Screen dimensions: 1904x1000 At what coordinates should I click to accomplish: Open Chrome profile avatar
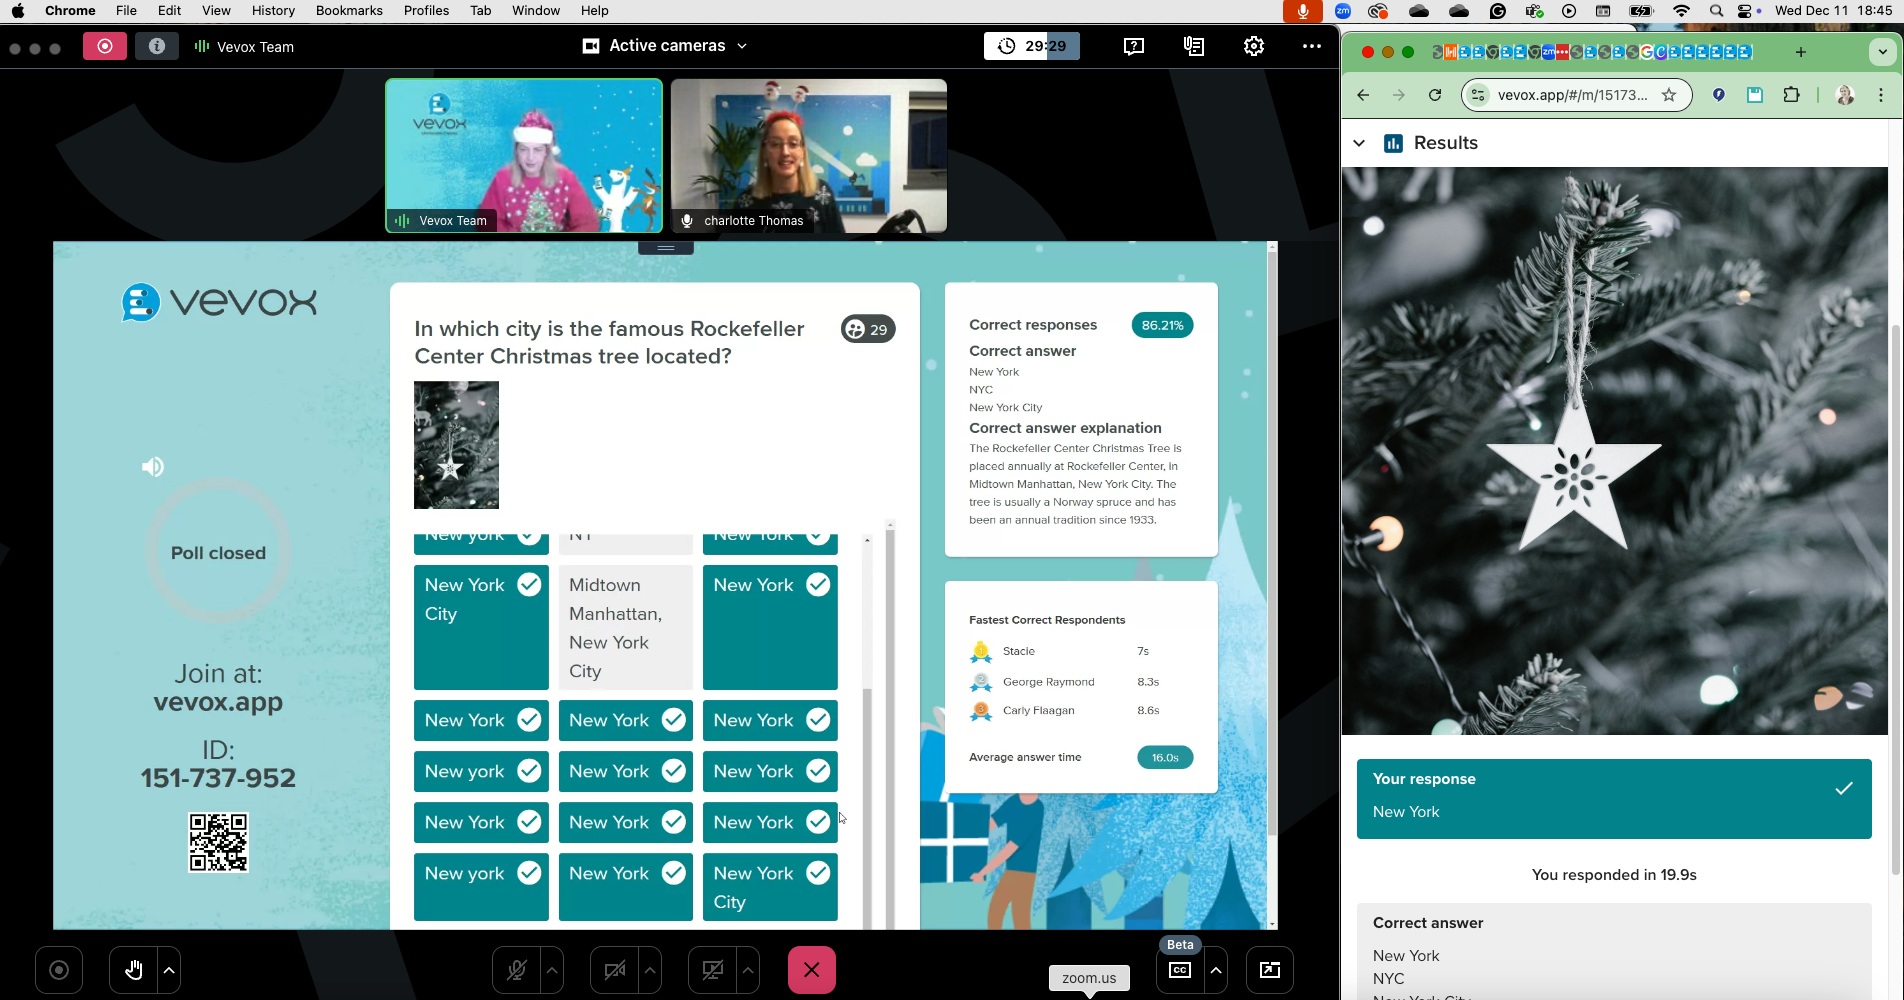[1845, 95]
